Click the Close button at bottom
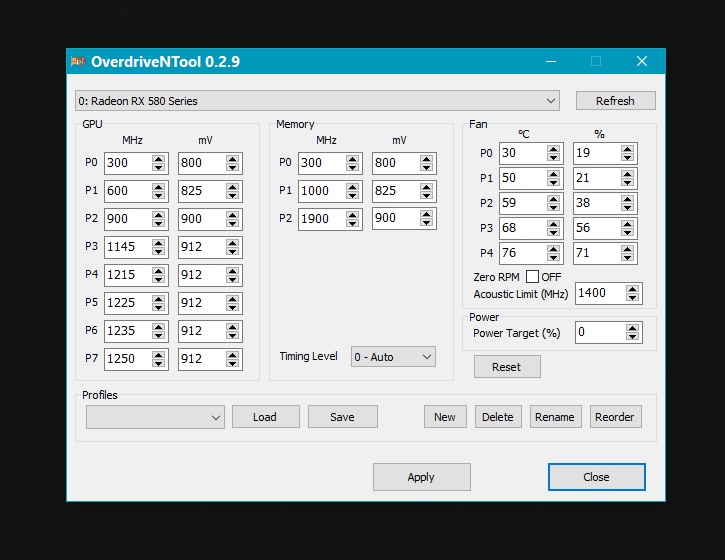This screenshot has width=725, height=560. pyautogui.click(x=596, y=477)
